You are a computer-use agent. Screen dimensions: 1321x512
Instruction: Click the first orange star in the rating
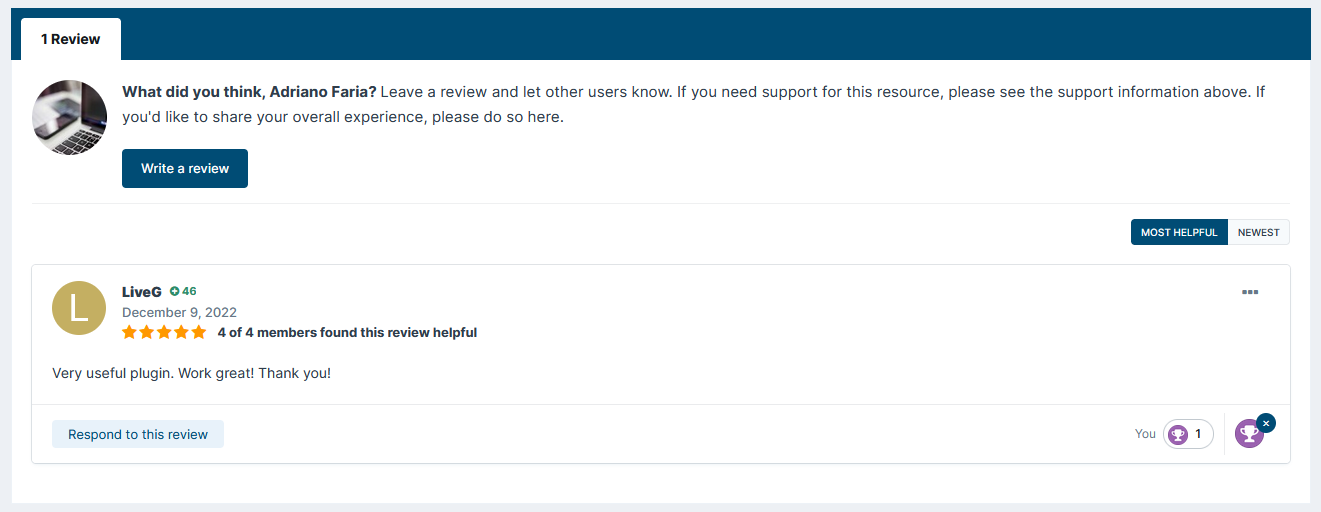[130, 332]
